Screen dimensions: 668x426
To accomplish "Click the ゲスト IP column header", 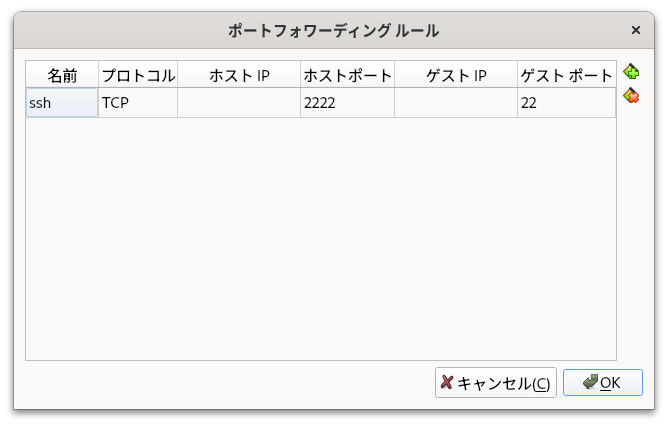I will click(456, 75).
